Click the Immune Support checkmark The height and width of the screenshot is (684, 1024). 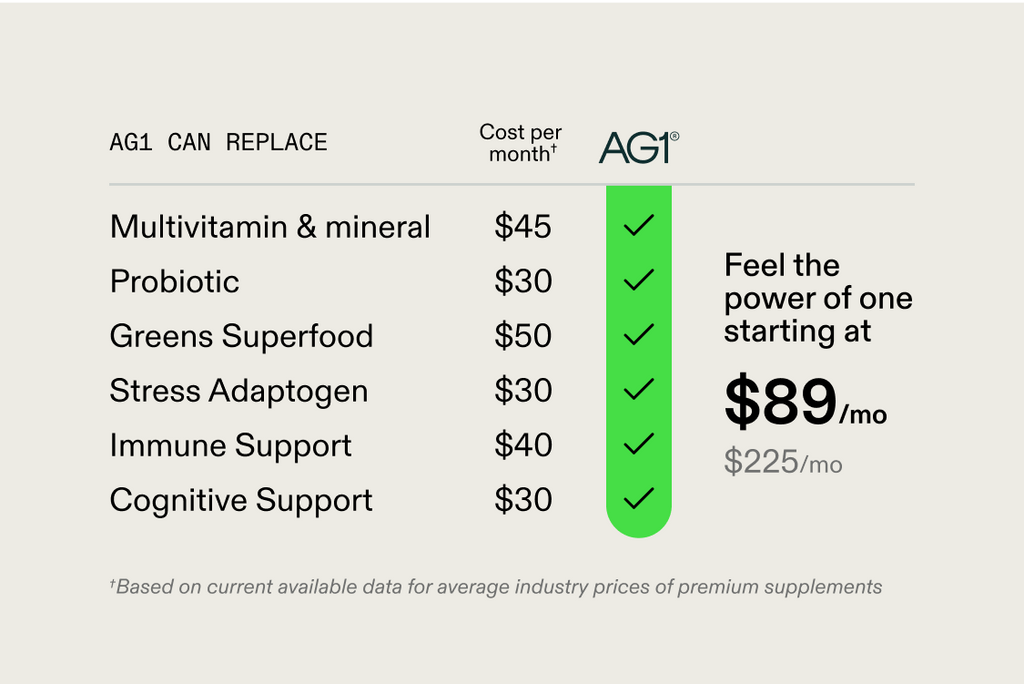click(639, 444)
